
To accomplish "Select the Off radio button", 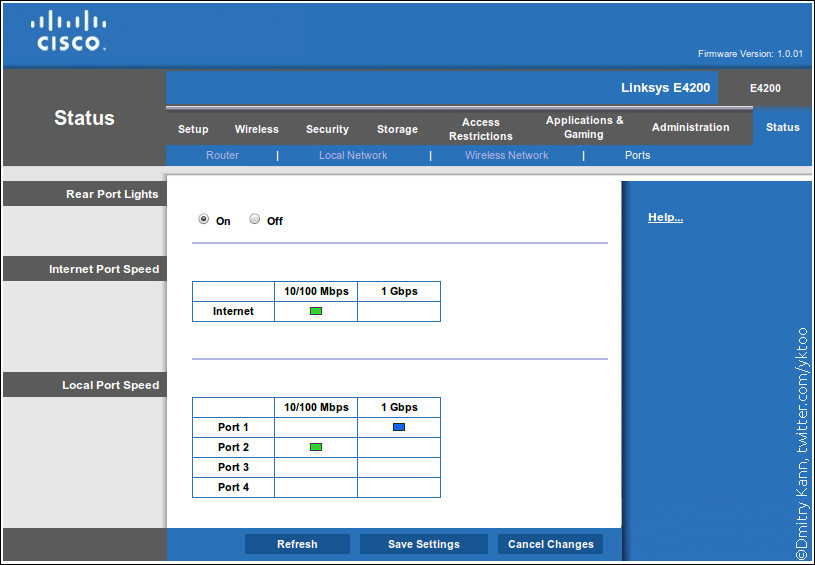I will pos(254,219).
